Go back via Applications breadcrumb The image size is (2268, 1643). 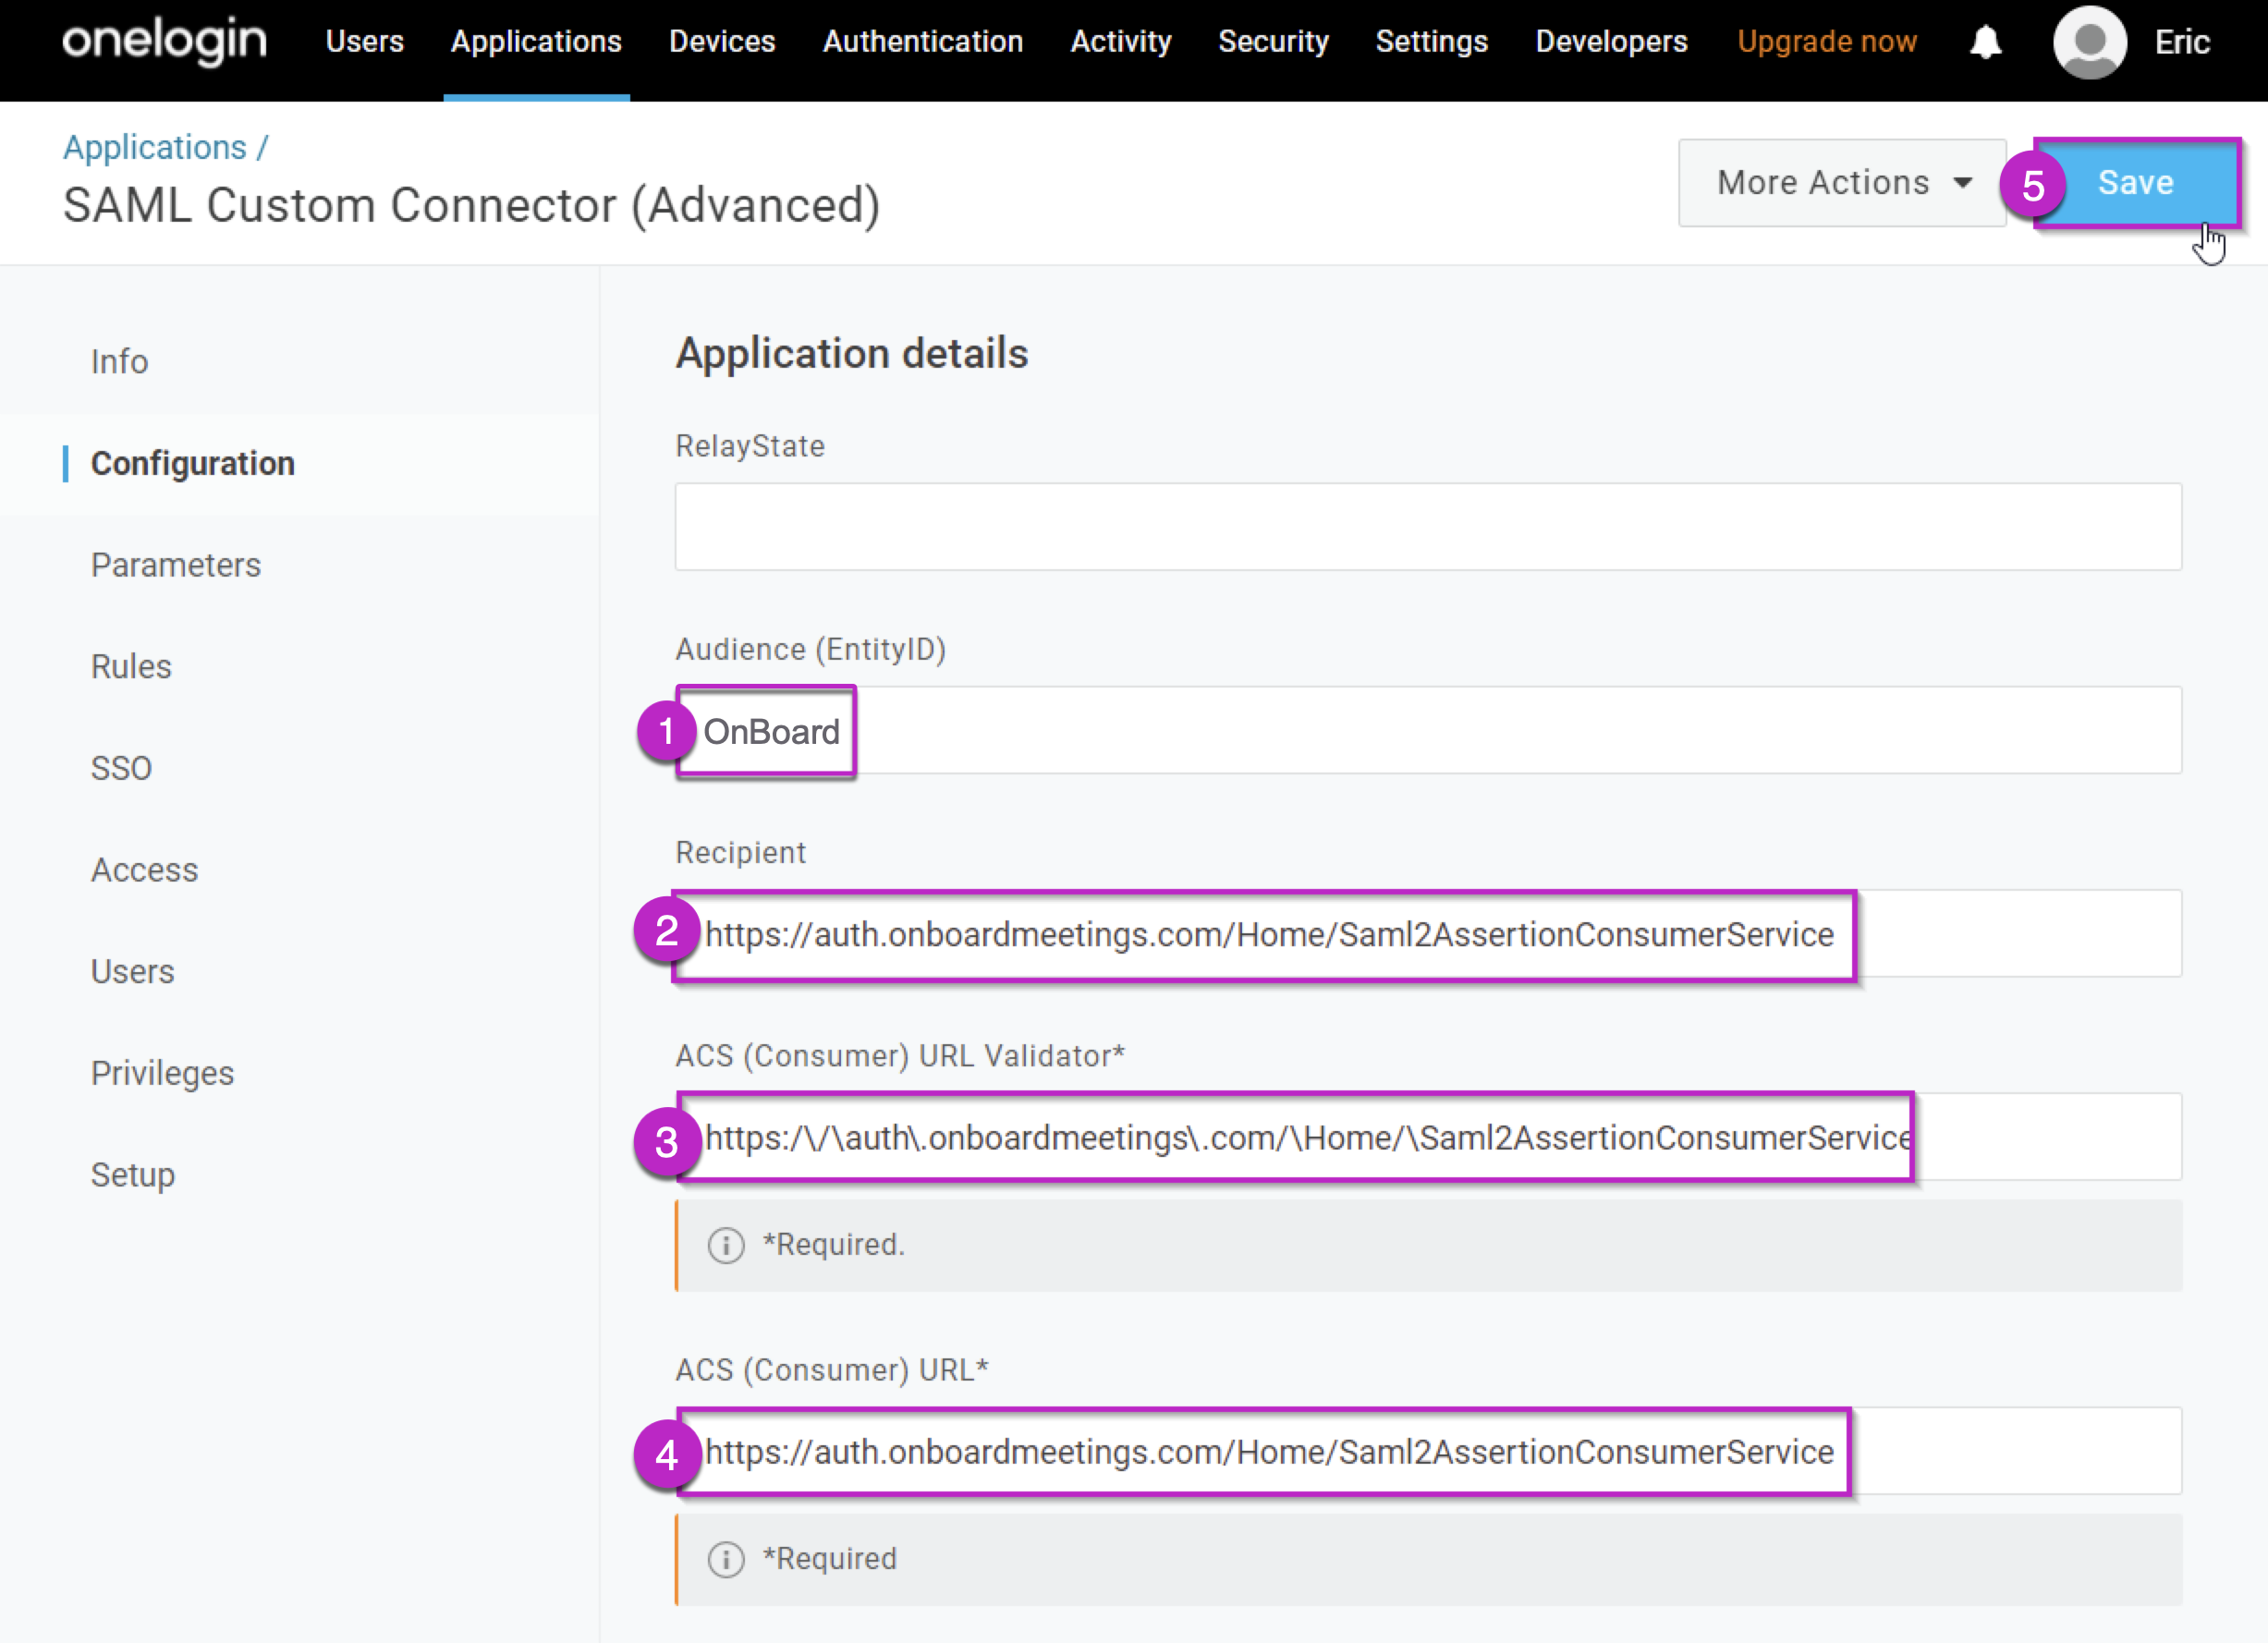coord(155,147)
